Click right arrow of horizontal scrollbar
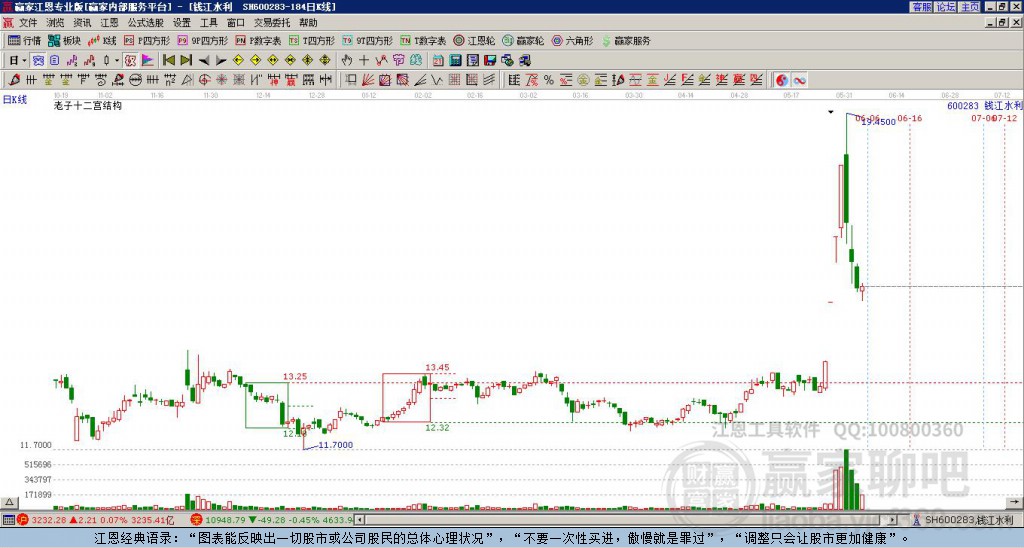 (x=892, y=520)
